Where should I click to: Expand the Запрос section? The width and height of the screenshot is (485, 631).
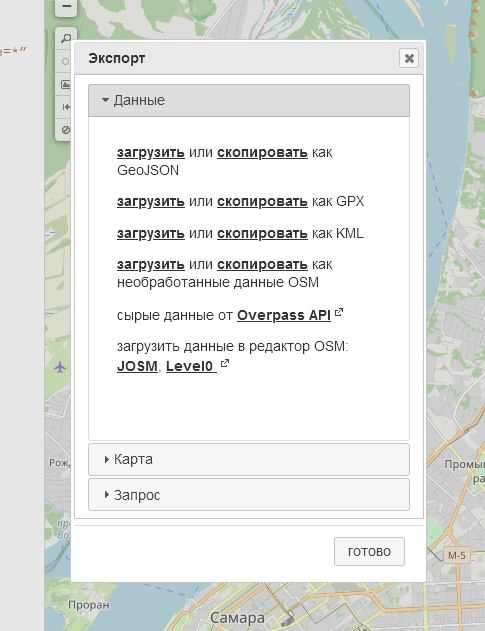[x=249, y=495]
